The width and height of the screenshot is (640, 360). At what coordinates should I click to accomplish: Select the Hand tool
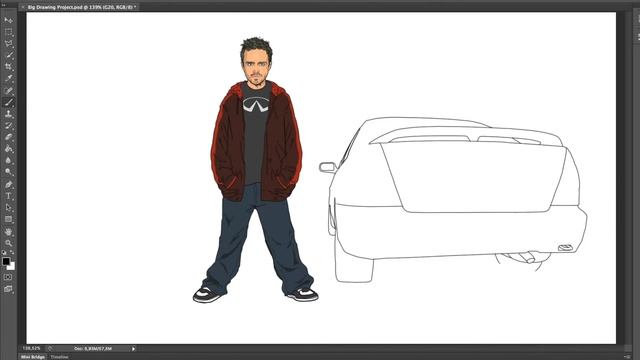pyautogui.click(x=8, y=231)
